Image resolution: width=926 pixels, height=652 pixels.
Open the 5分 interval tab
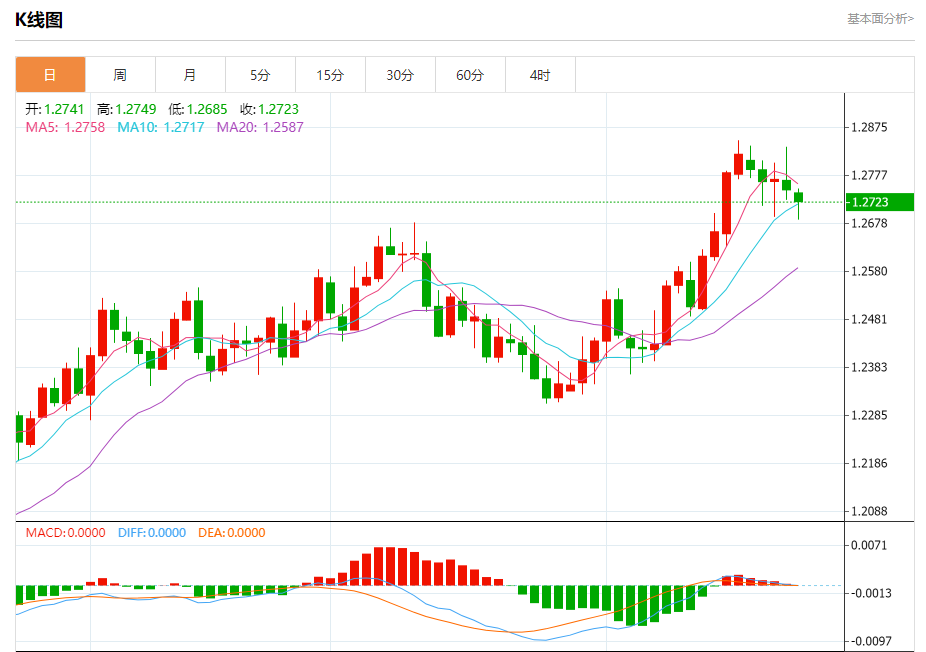click(260, 75)
